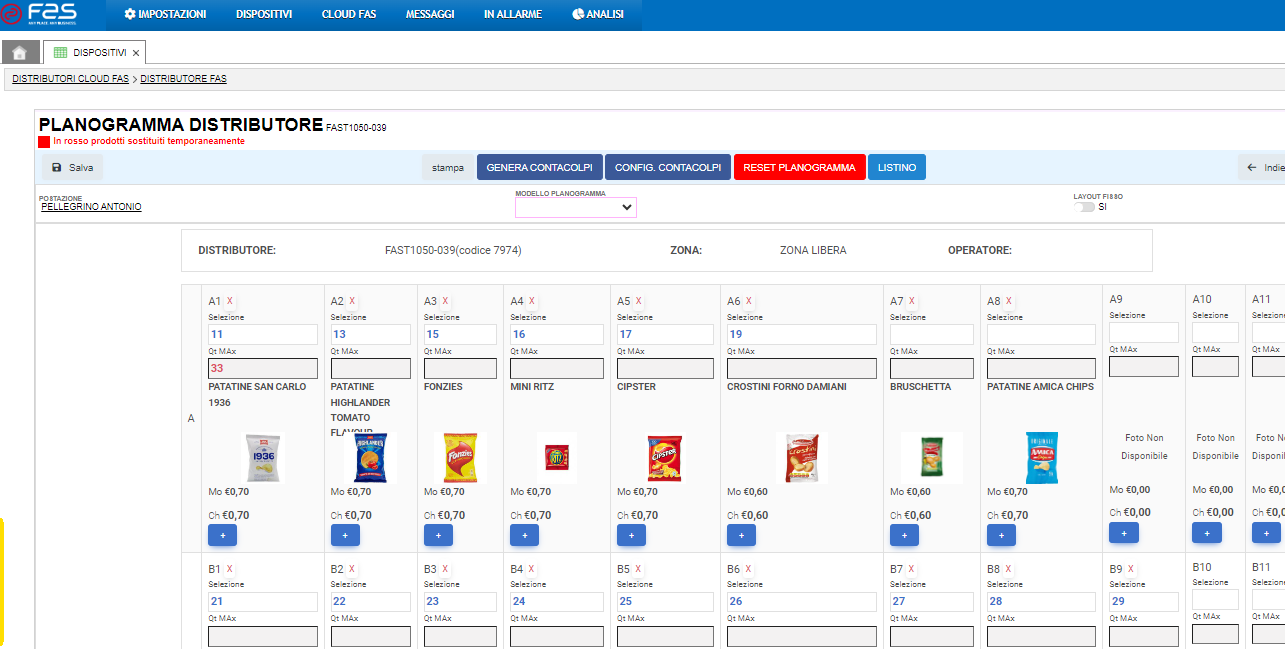Click the plus button under slot A2
1285x650 pixels.
[345, 535]
